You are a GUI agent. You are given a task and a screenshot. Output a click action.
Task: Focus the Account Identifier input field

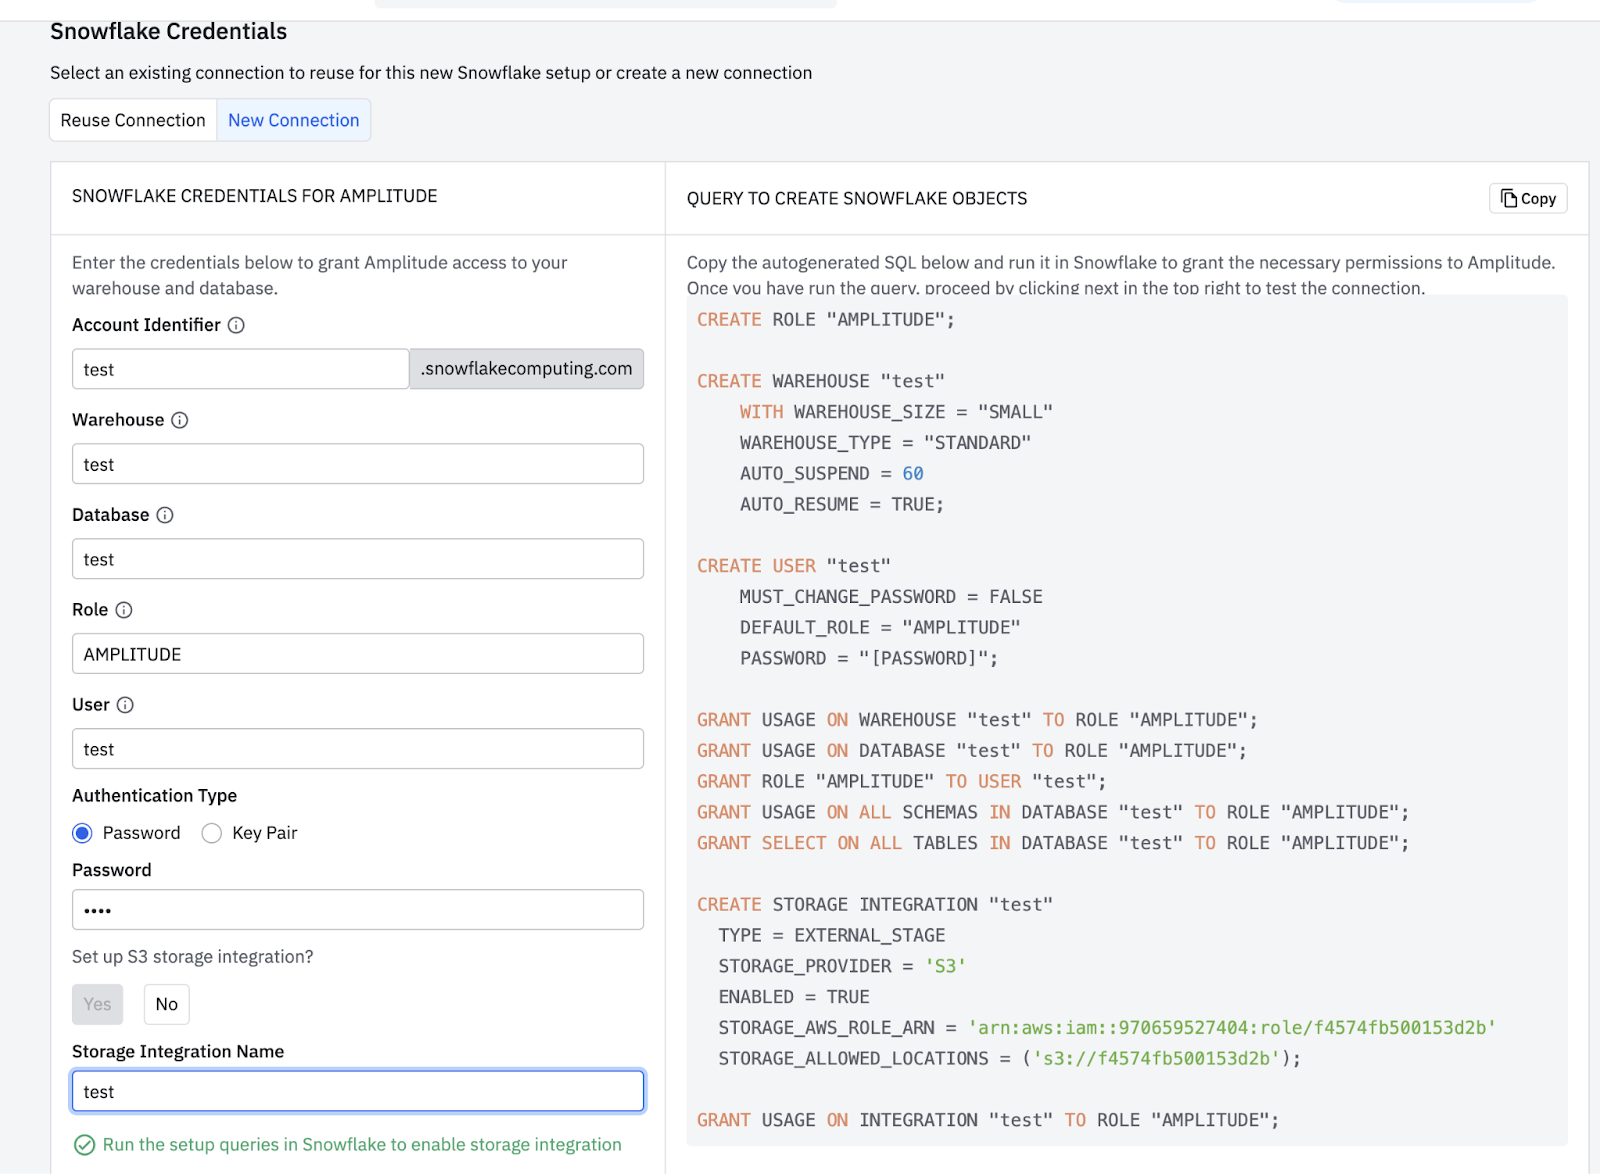click(241, 369)
